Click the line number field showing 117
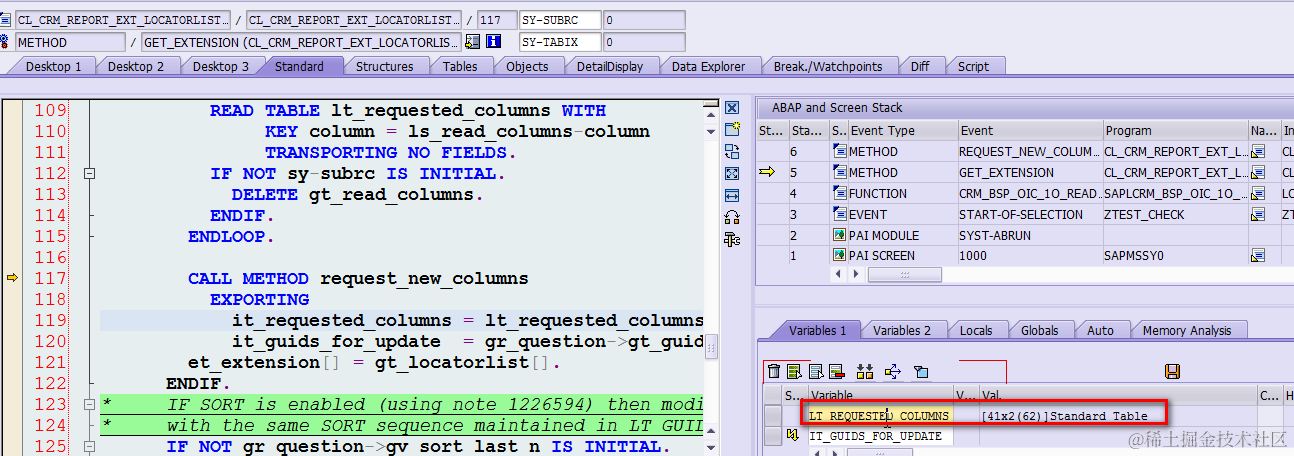This screenshot has height=456, width=1294. click(x=497, y=20)
